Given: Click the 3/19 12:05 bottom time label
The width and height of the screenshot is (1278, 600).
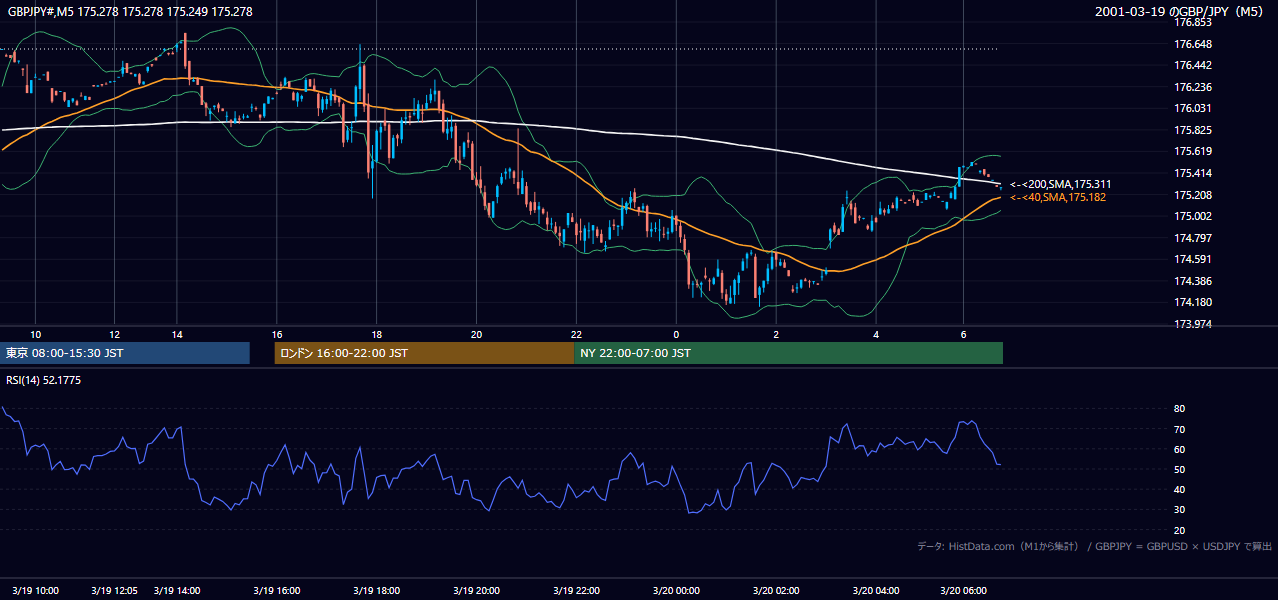Looking at the screenshot, I should coord(114,591).
